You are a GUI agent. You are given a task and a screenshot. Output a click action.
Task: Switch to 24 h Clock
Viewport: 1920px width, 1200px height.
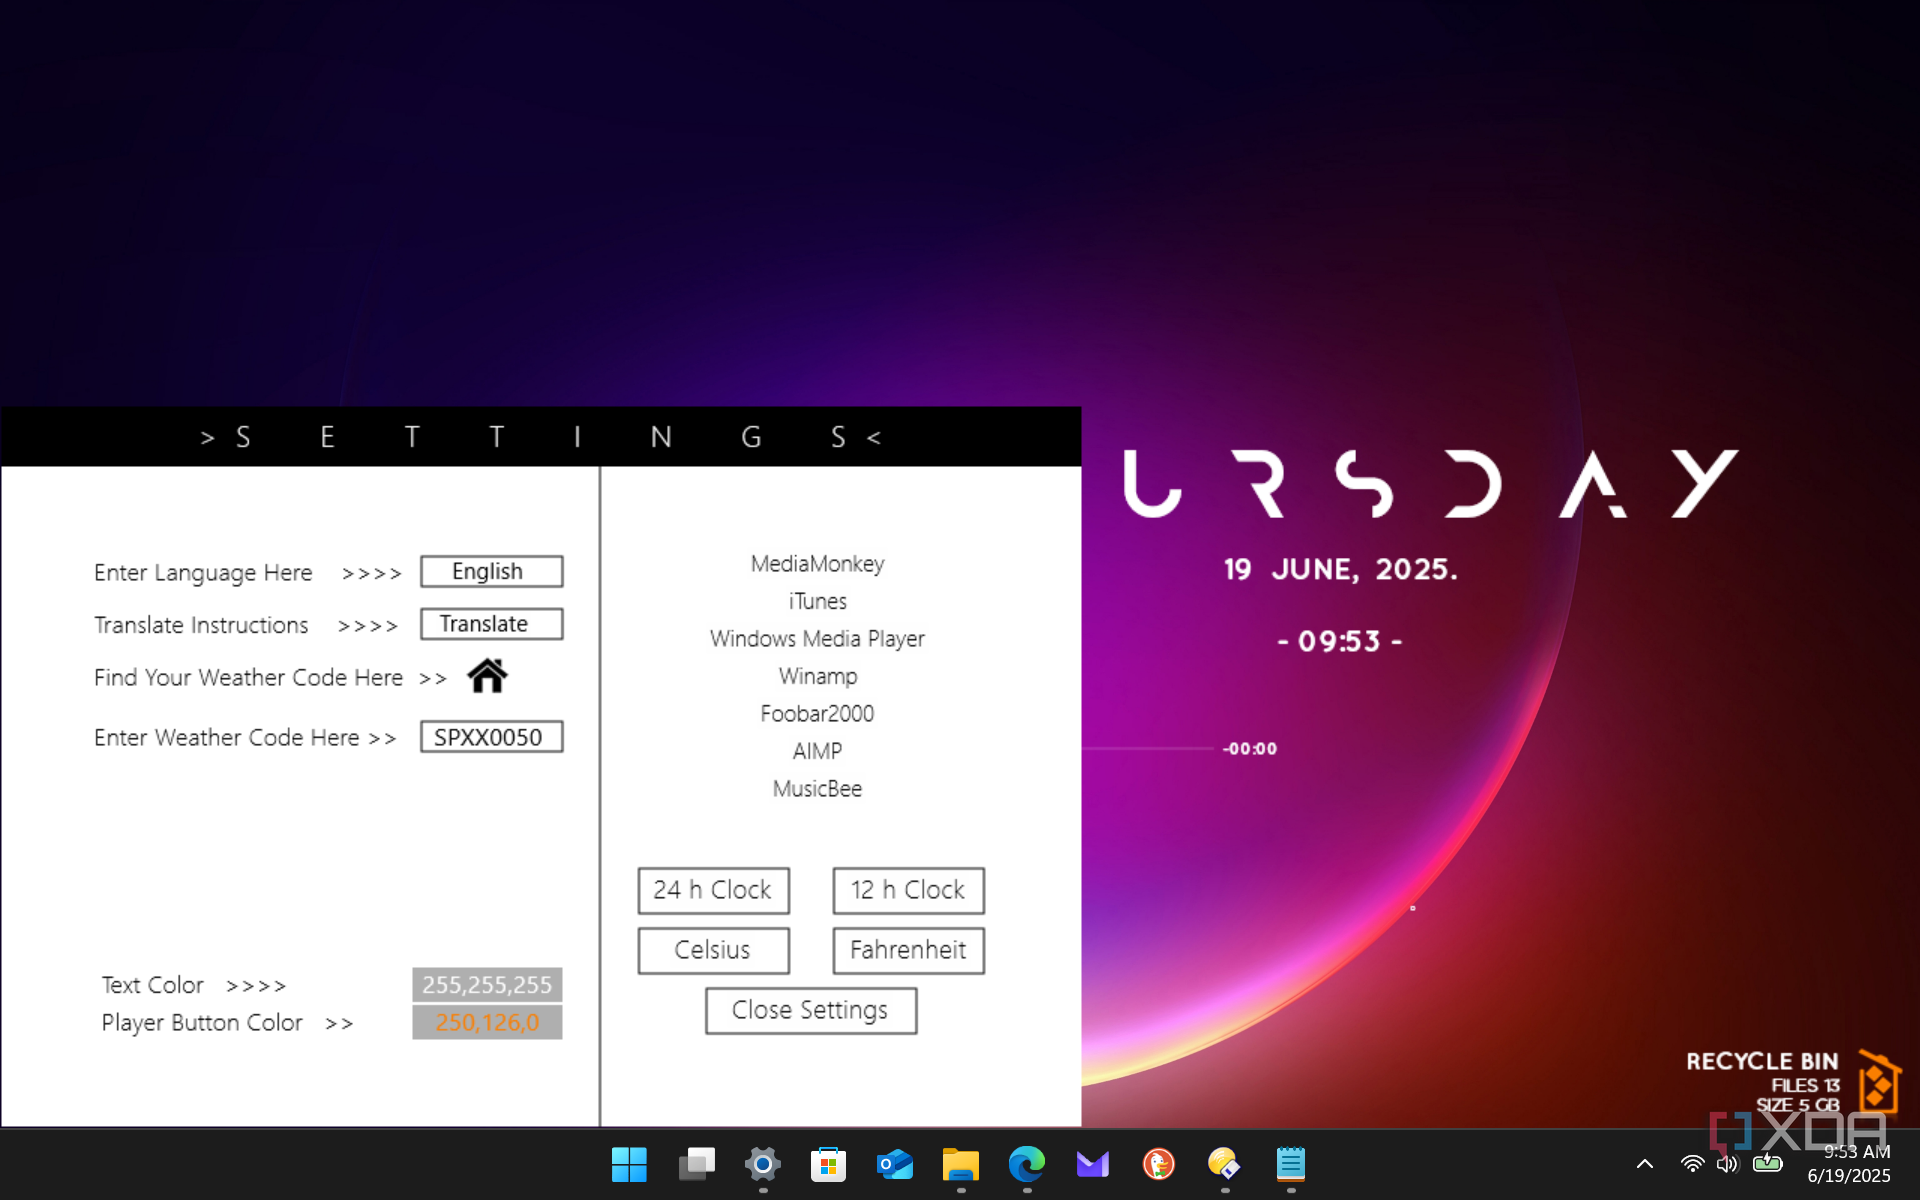click(x=713, y=890)
